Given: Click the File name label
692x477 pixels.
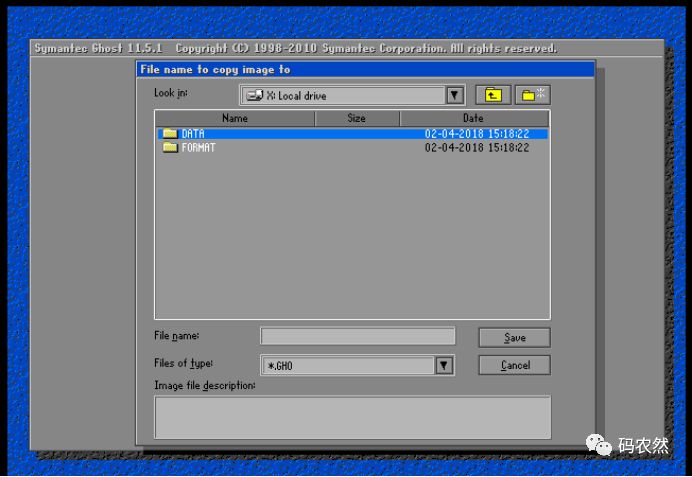Looking at the screenshot, I should point(177,336).
